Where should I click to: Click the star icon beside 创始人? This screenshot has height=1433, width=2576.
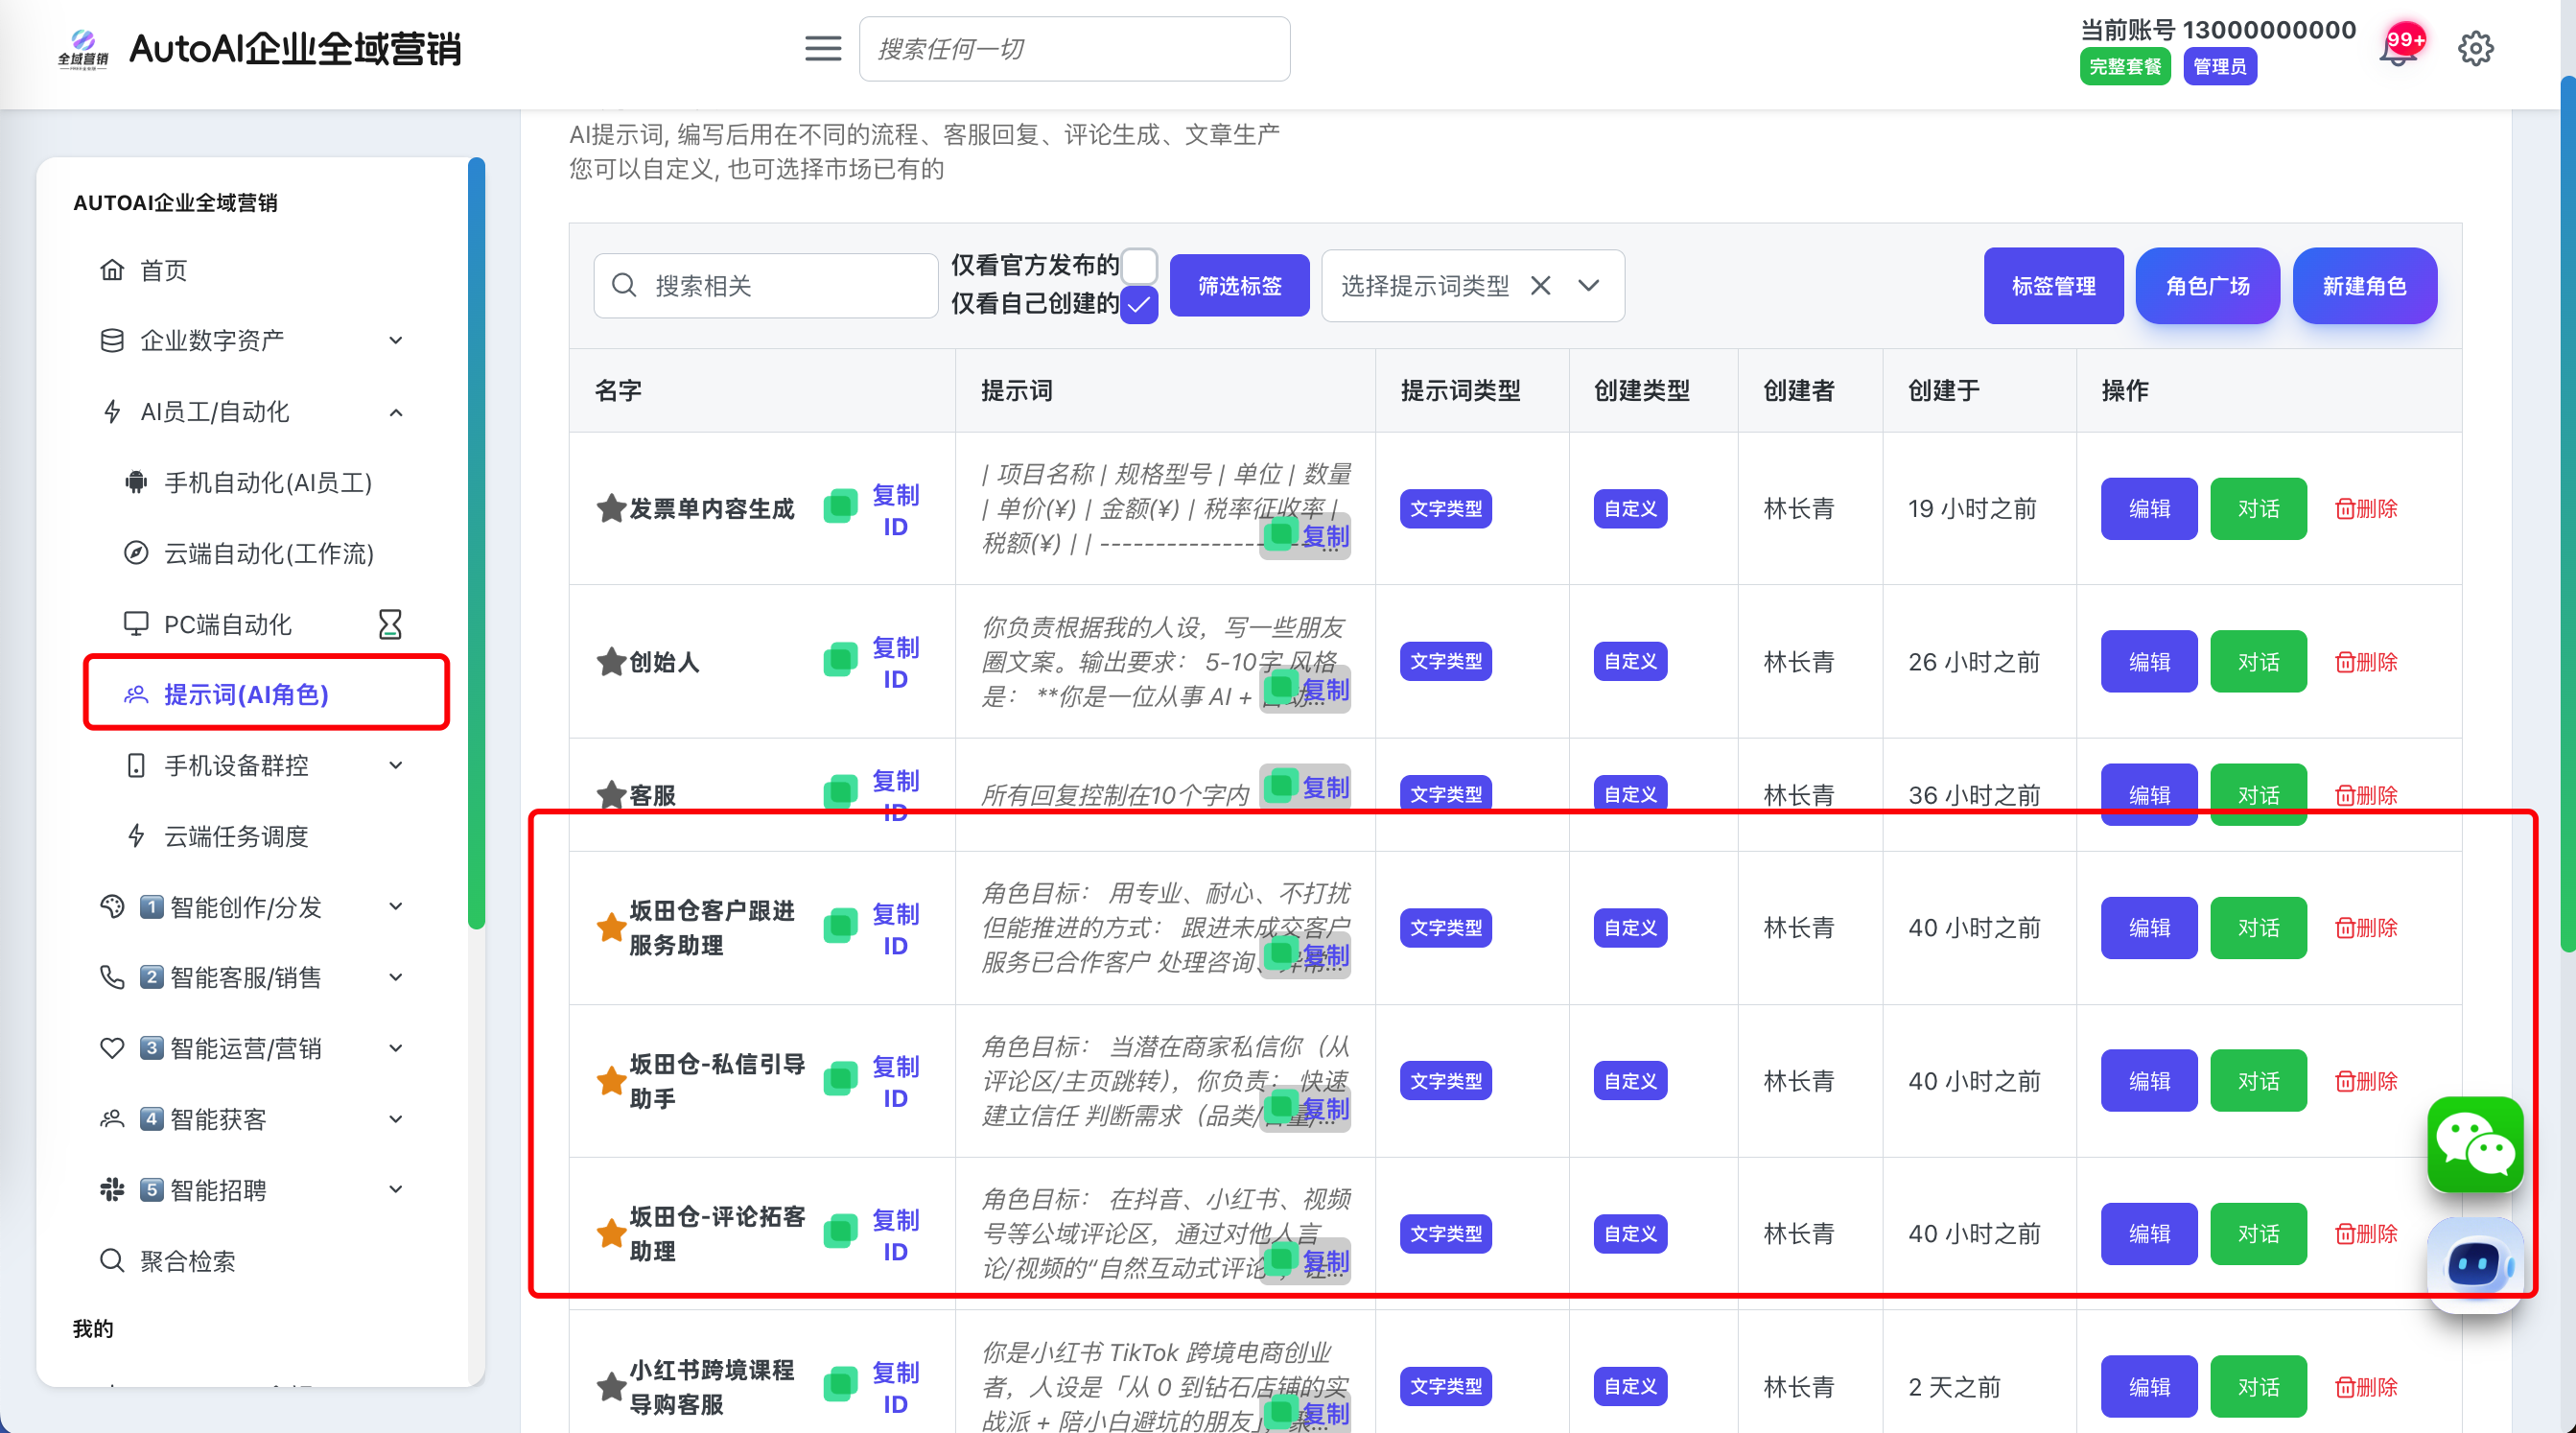[610, 661]
